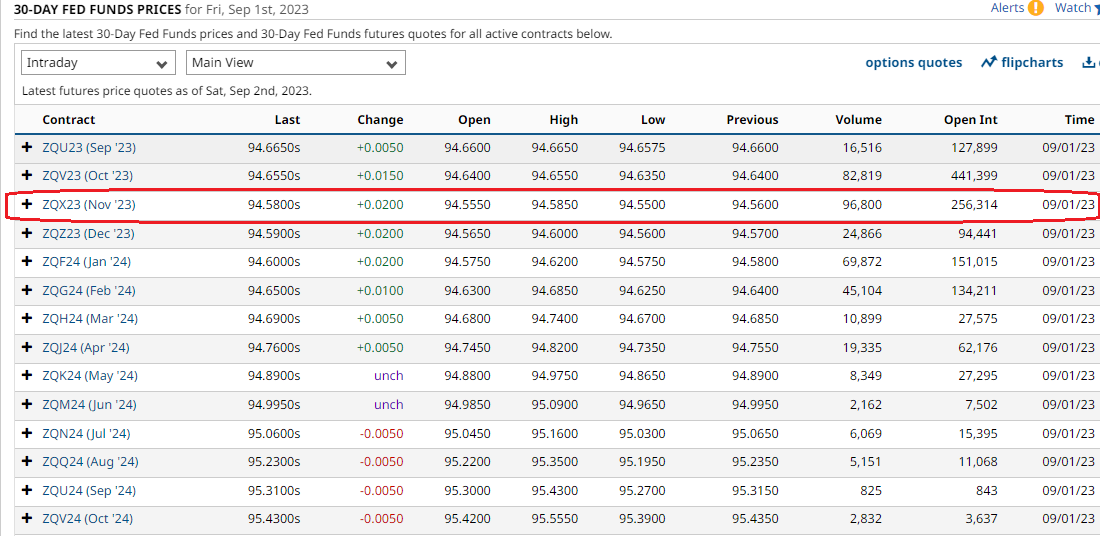Open ZQG24 (Feb '24) contract link
This screenshot has width=1100, height=536.
tap(88, 290)
